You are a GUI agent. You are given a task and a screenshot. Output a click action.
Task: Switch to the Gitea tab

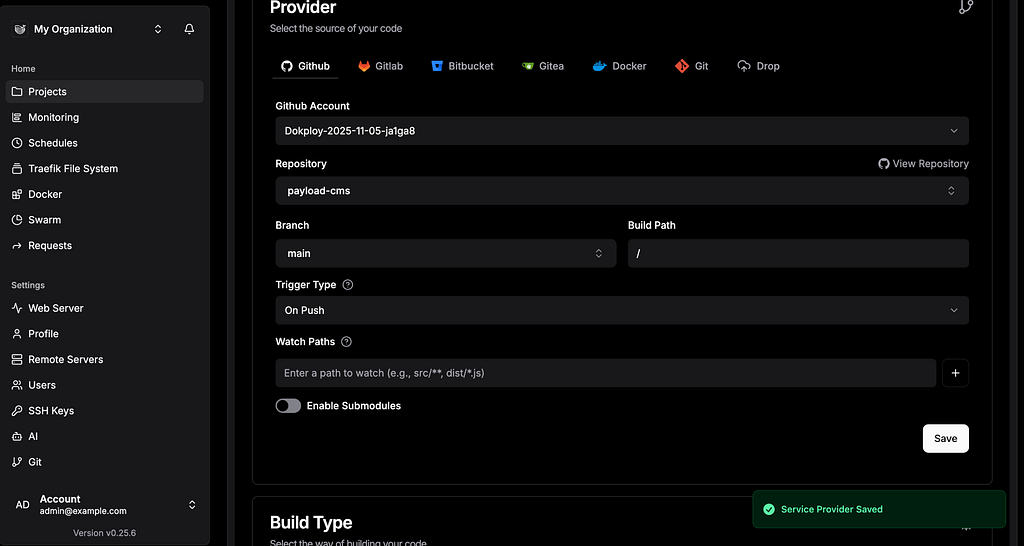543,66
